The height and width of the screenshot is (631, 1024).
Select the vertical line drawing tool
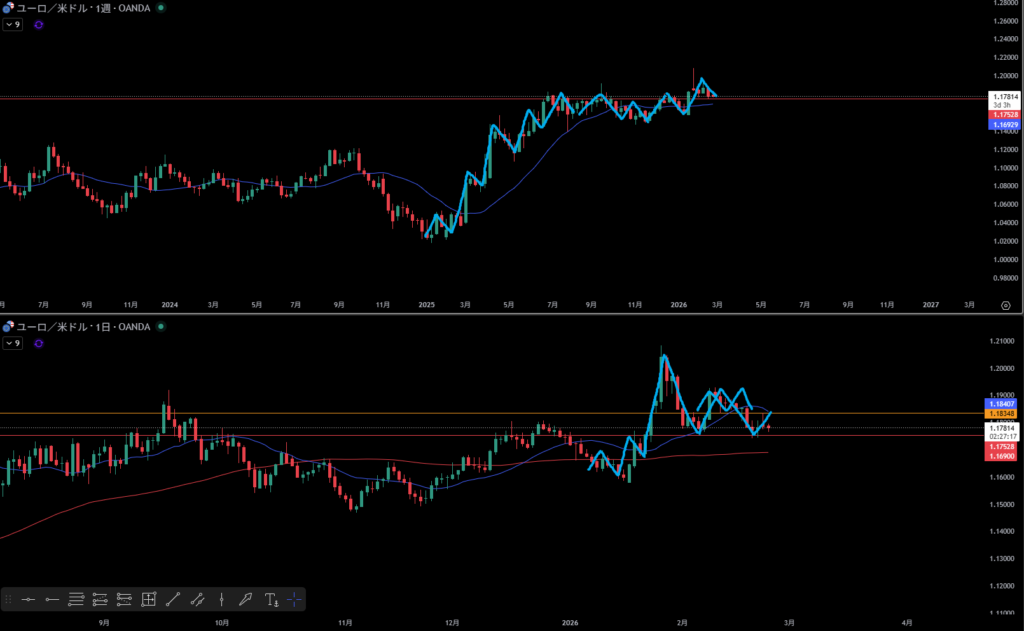coord(221,599)
